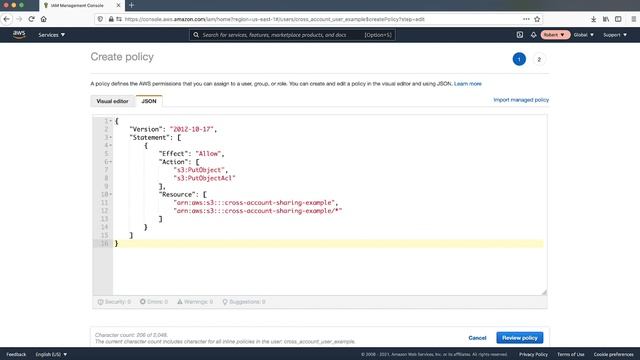Open browser library icon
This screenshot has height=360, width=640.
(606, 19)
